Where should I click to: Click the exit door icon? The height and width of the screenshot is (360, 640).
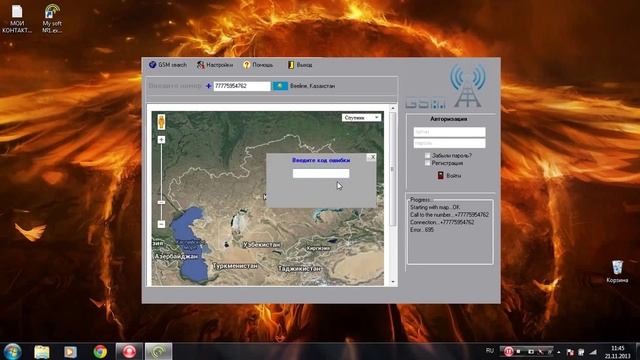291,65
